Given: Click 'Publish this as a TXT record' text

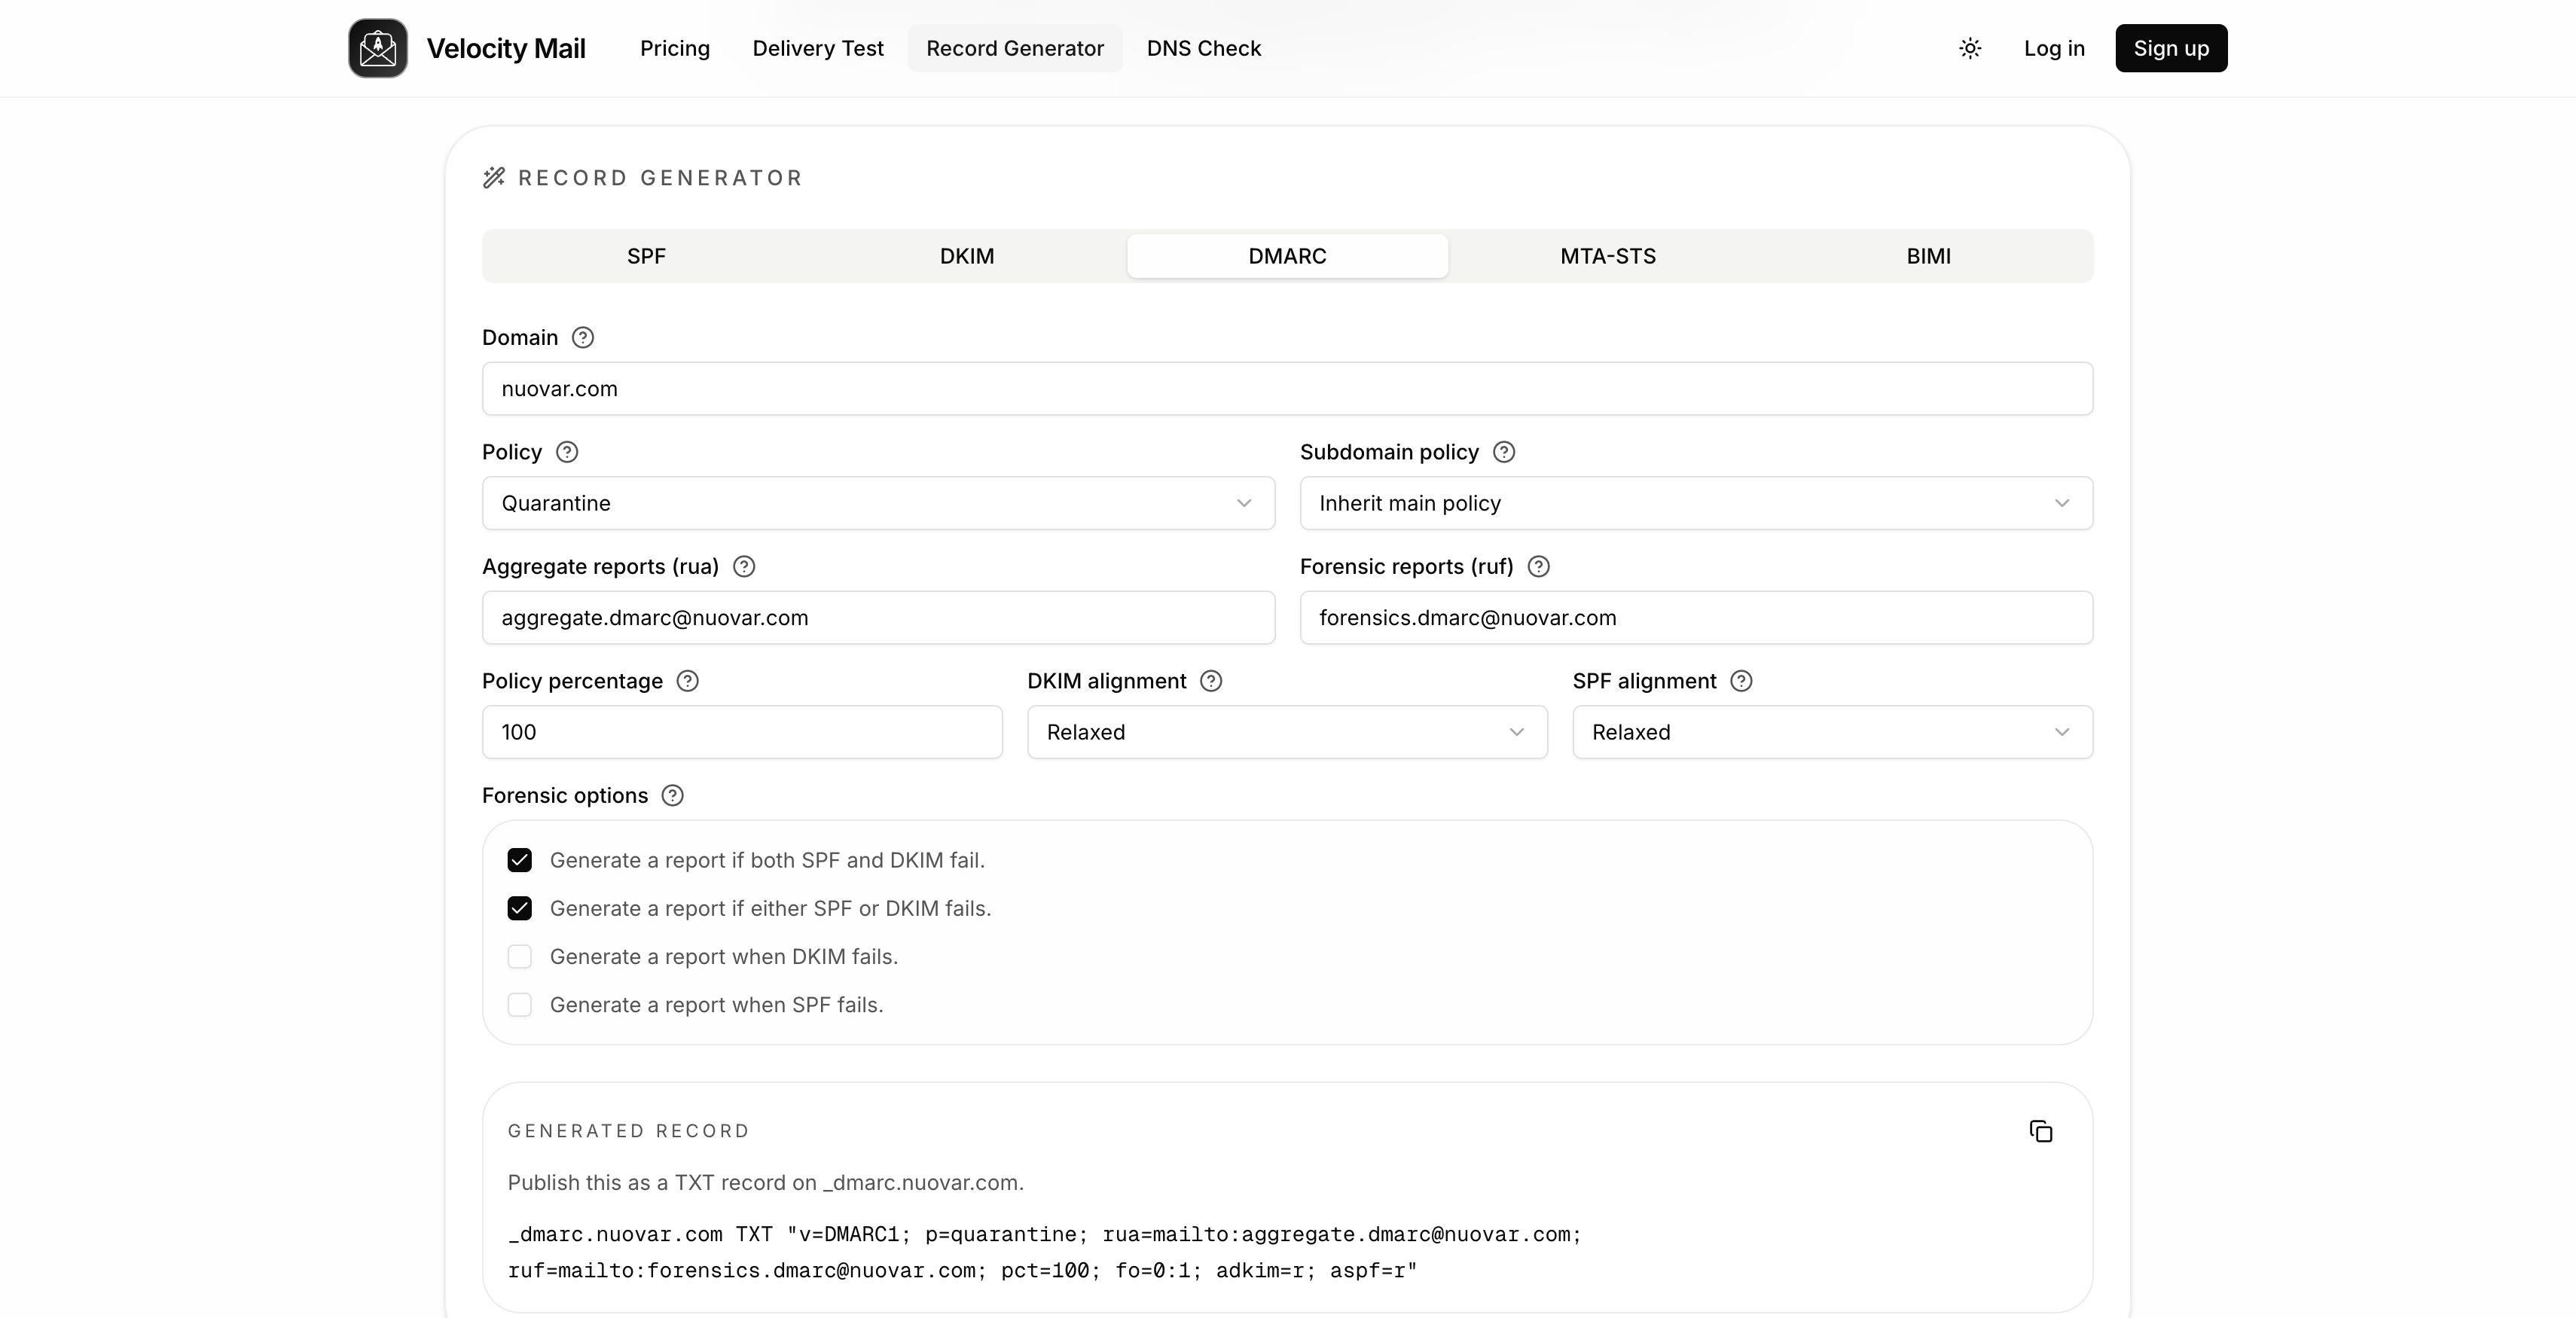Looking at the screenshot, I should coord(765,1183).
